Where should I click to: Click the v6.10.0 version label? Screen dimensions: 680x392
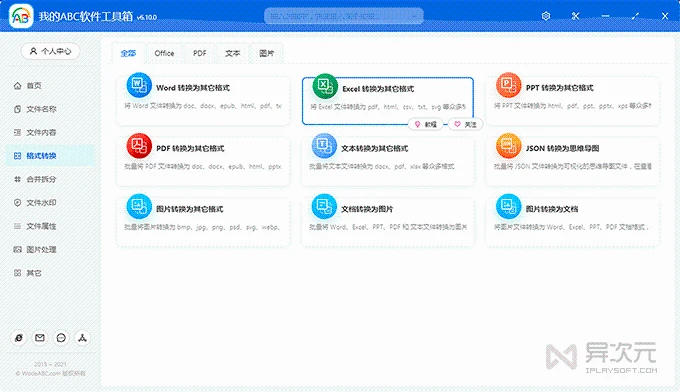click(x=147, y=17)
